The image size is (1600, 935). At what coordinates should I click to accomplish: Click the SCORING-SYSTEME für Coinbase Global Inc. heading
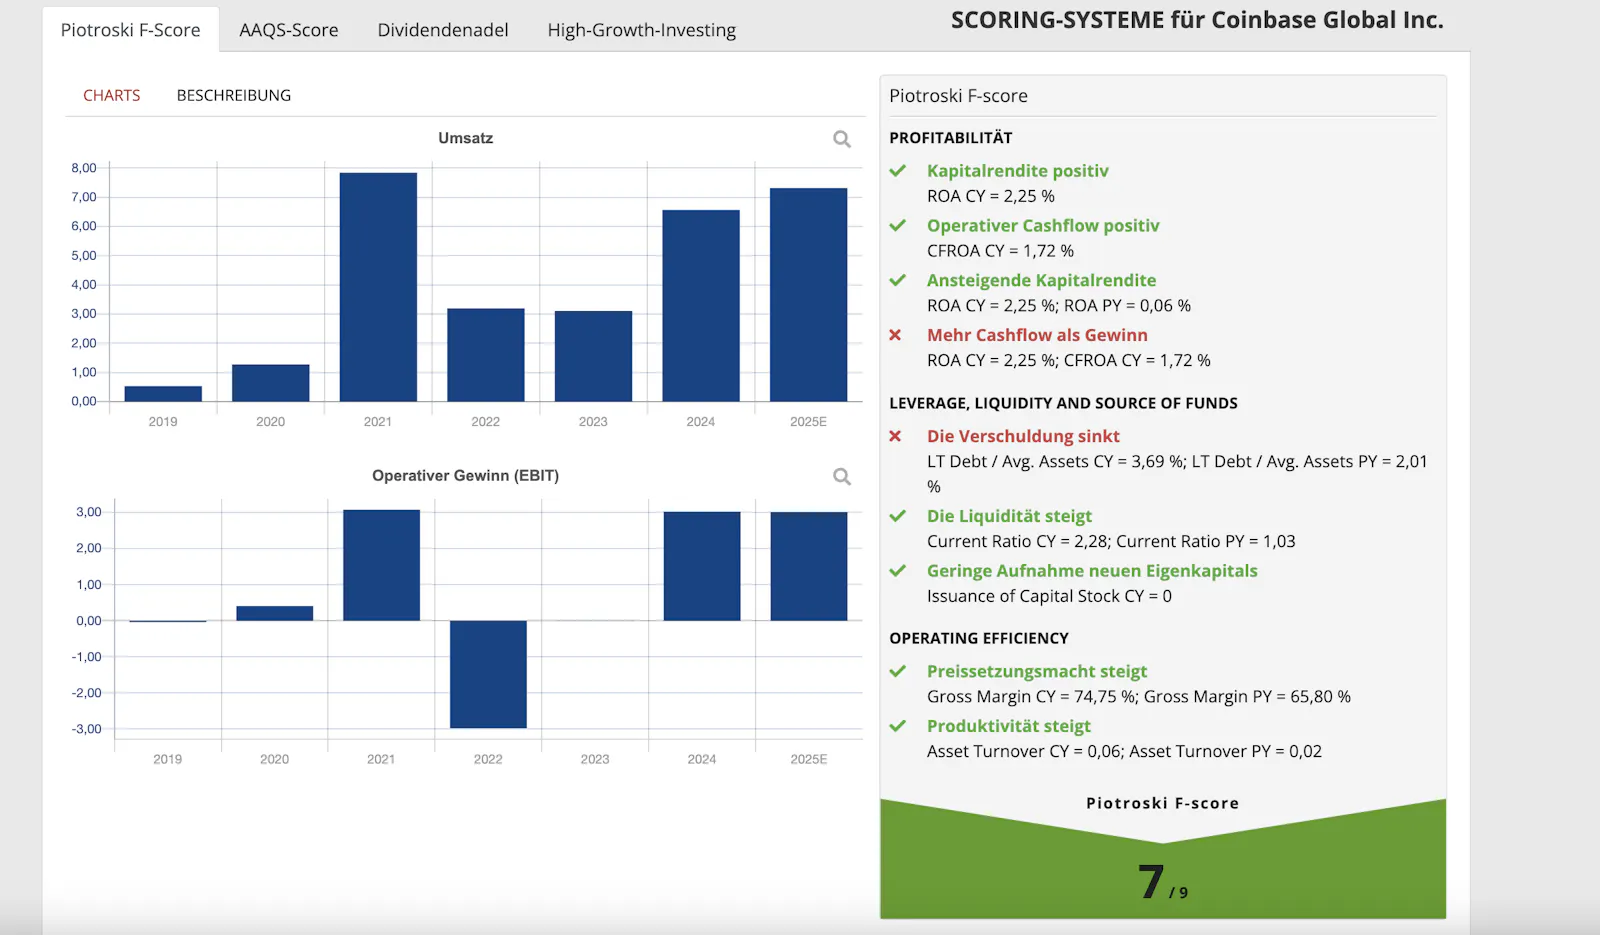coord(1197,21)
